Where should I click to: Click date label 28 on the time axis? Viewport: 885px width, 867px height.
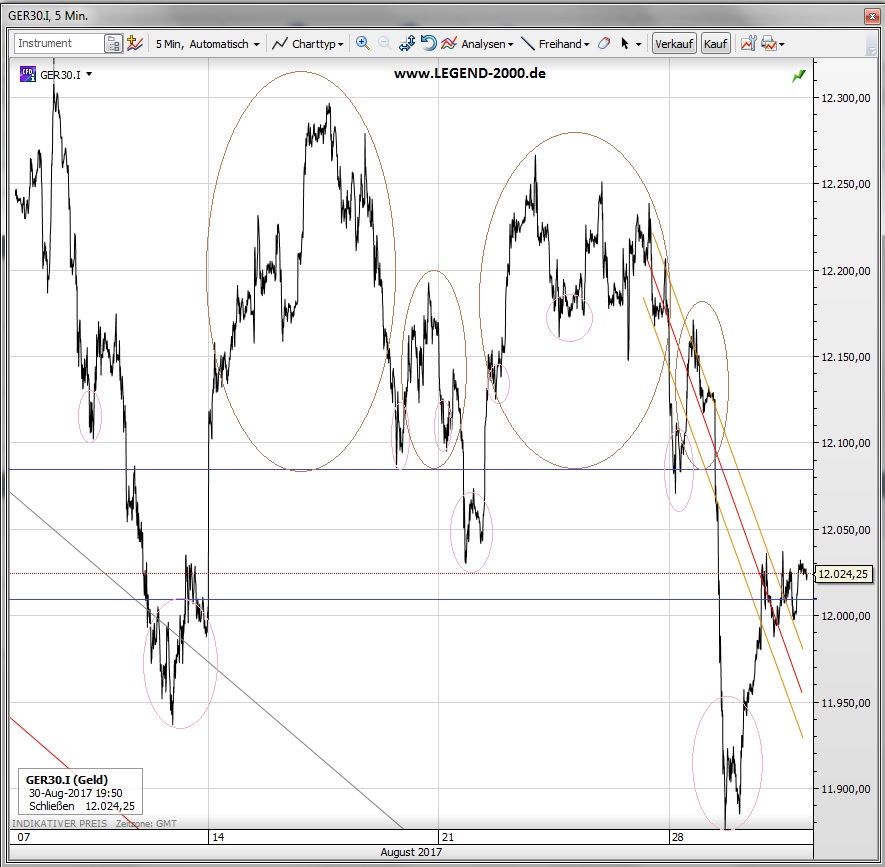click(677, 837)
